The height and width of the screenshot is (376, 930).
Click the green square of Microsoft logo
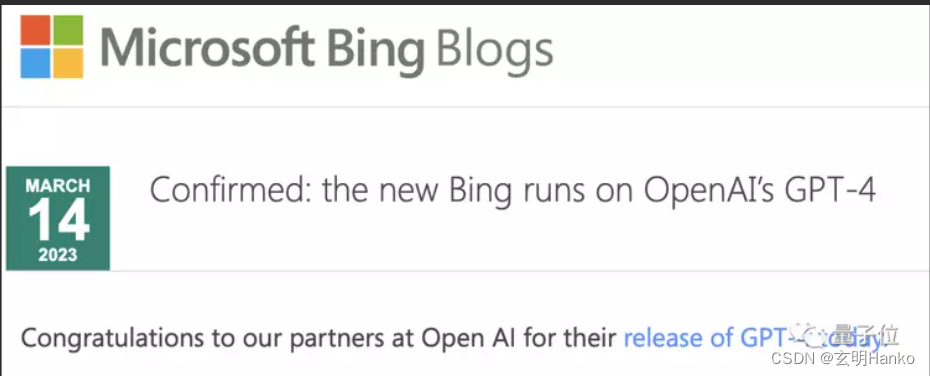[x=68, y=30]
